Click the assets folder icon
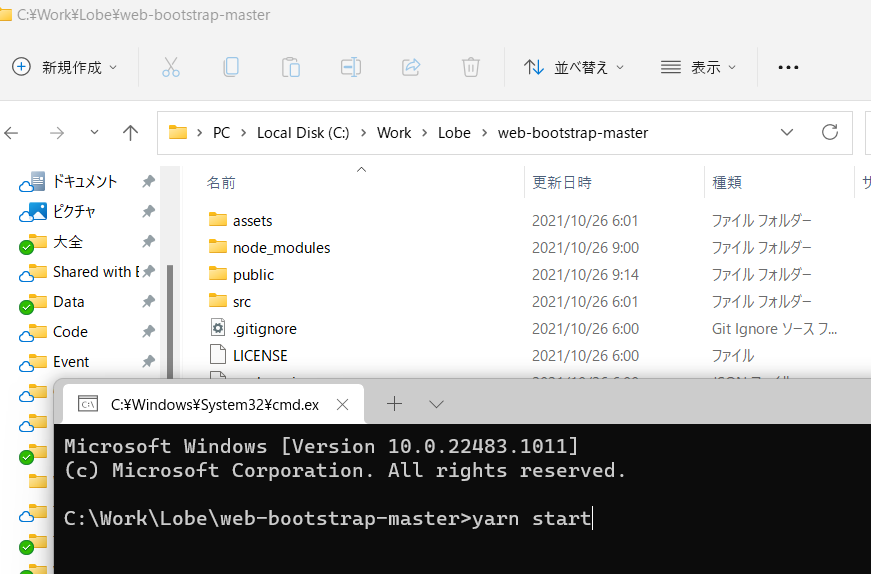 pyautogui.click(x=218, y=219)
